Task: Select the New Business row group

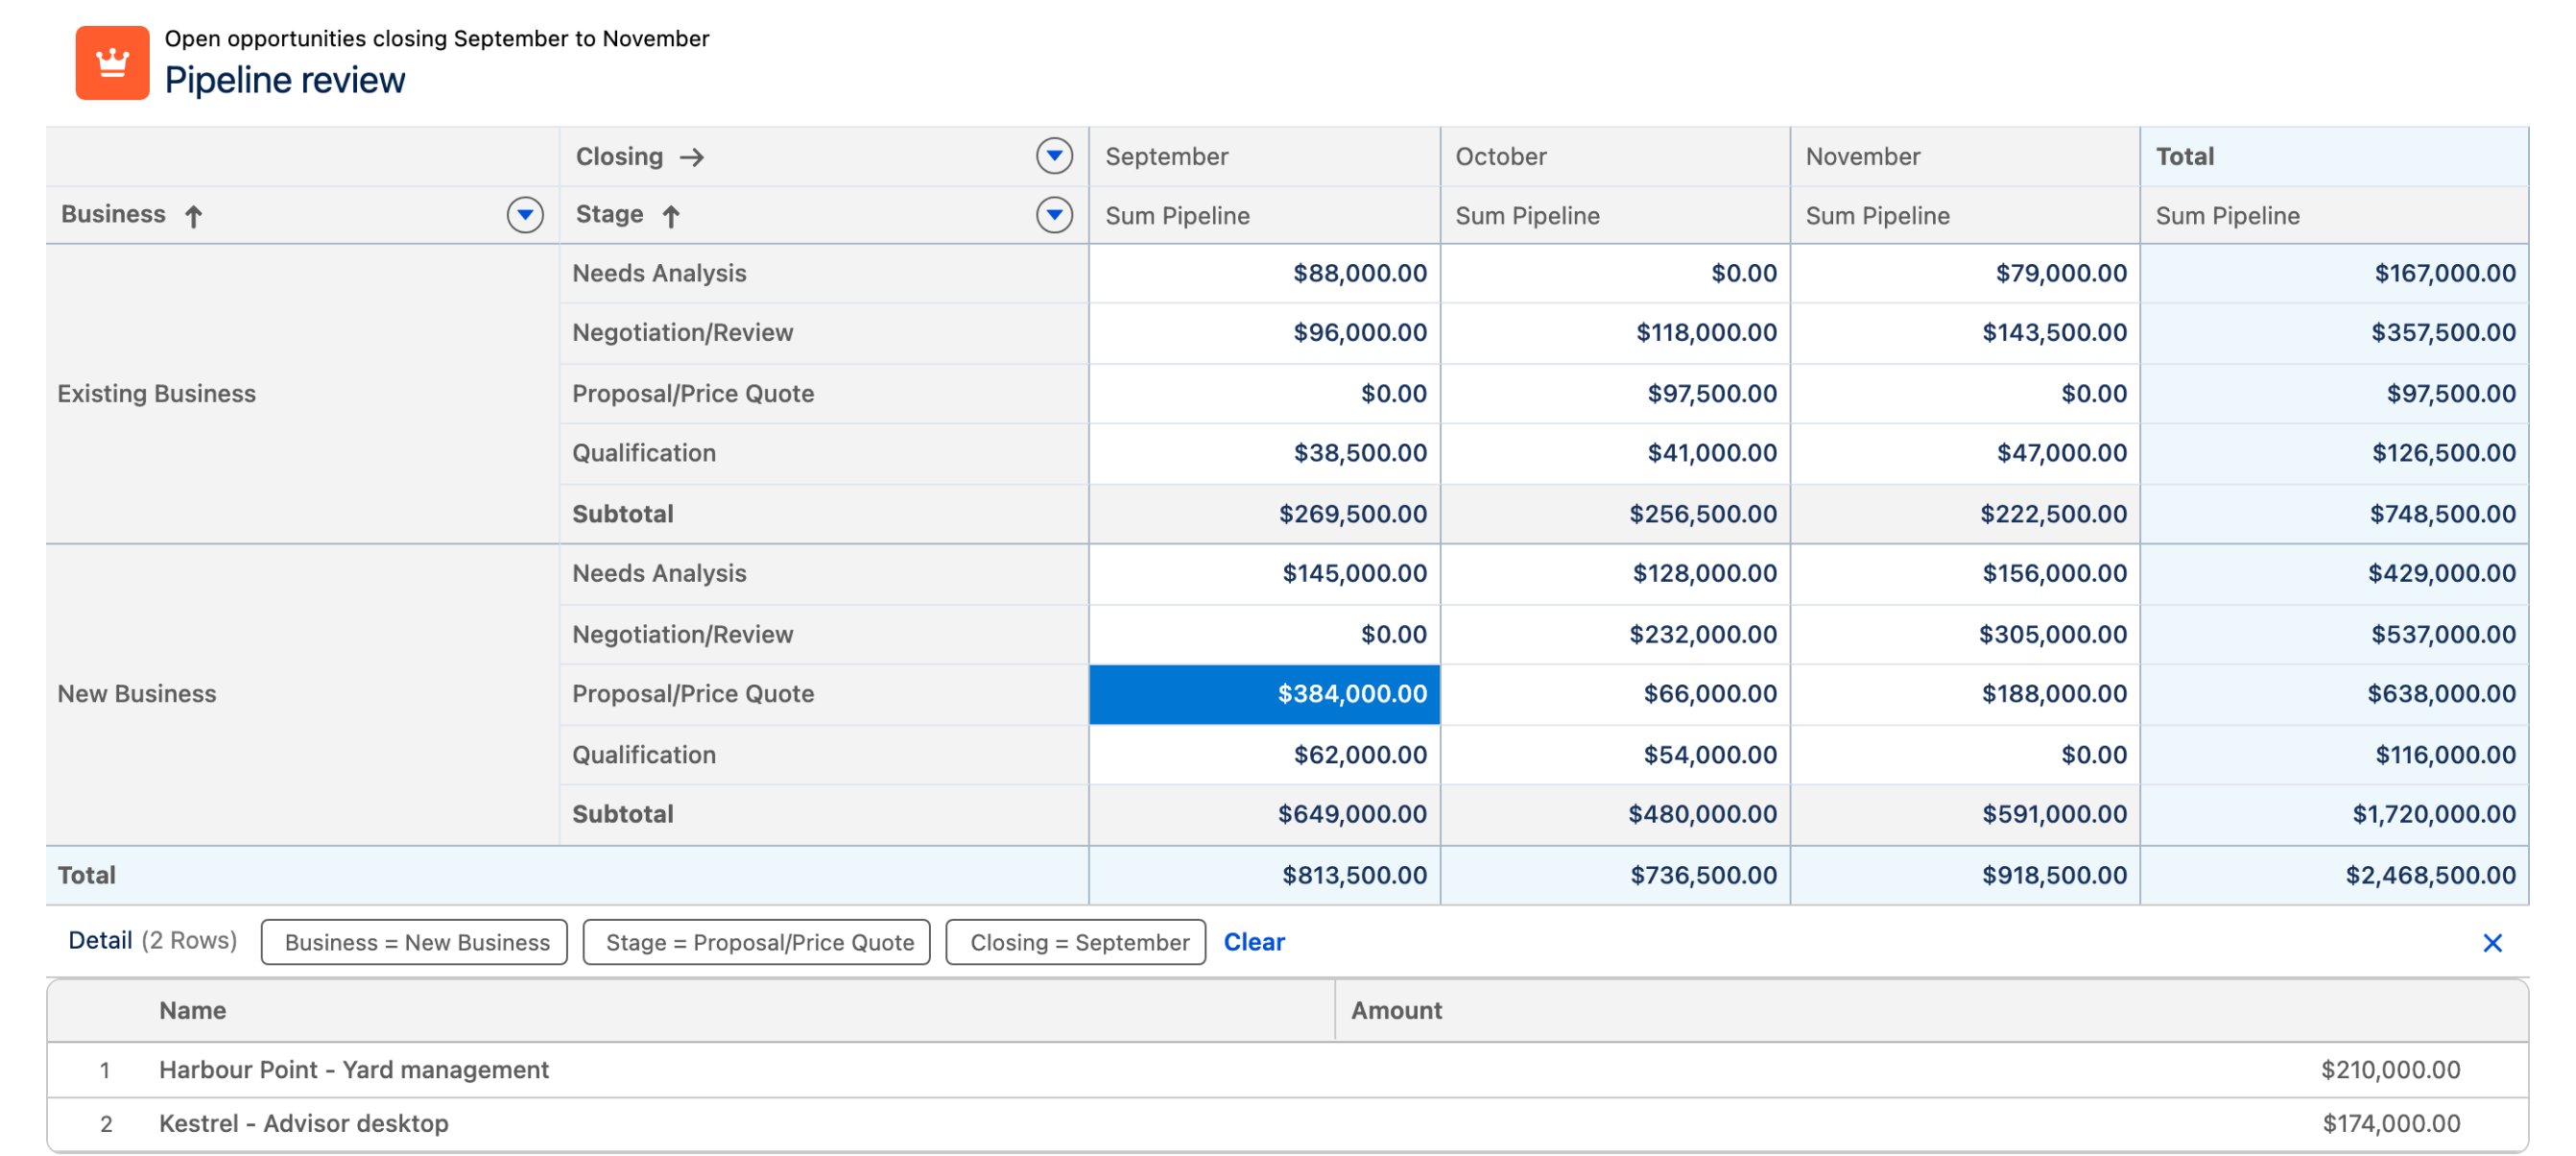Action: [302, 694]
